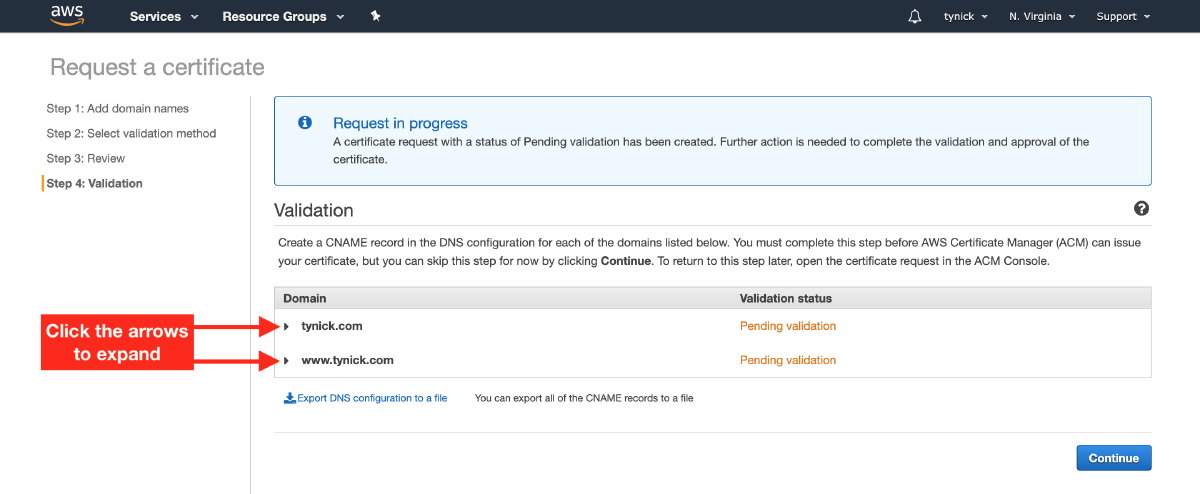The width and height of the screenshot is (1200, 494).
Task: Open the Support menu
Action: pos(1123,17)
